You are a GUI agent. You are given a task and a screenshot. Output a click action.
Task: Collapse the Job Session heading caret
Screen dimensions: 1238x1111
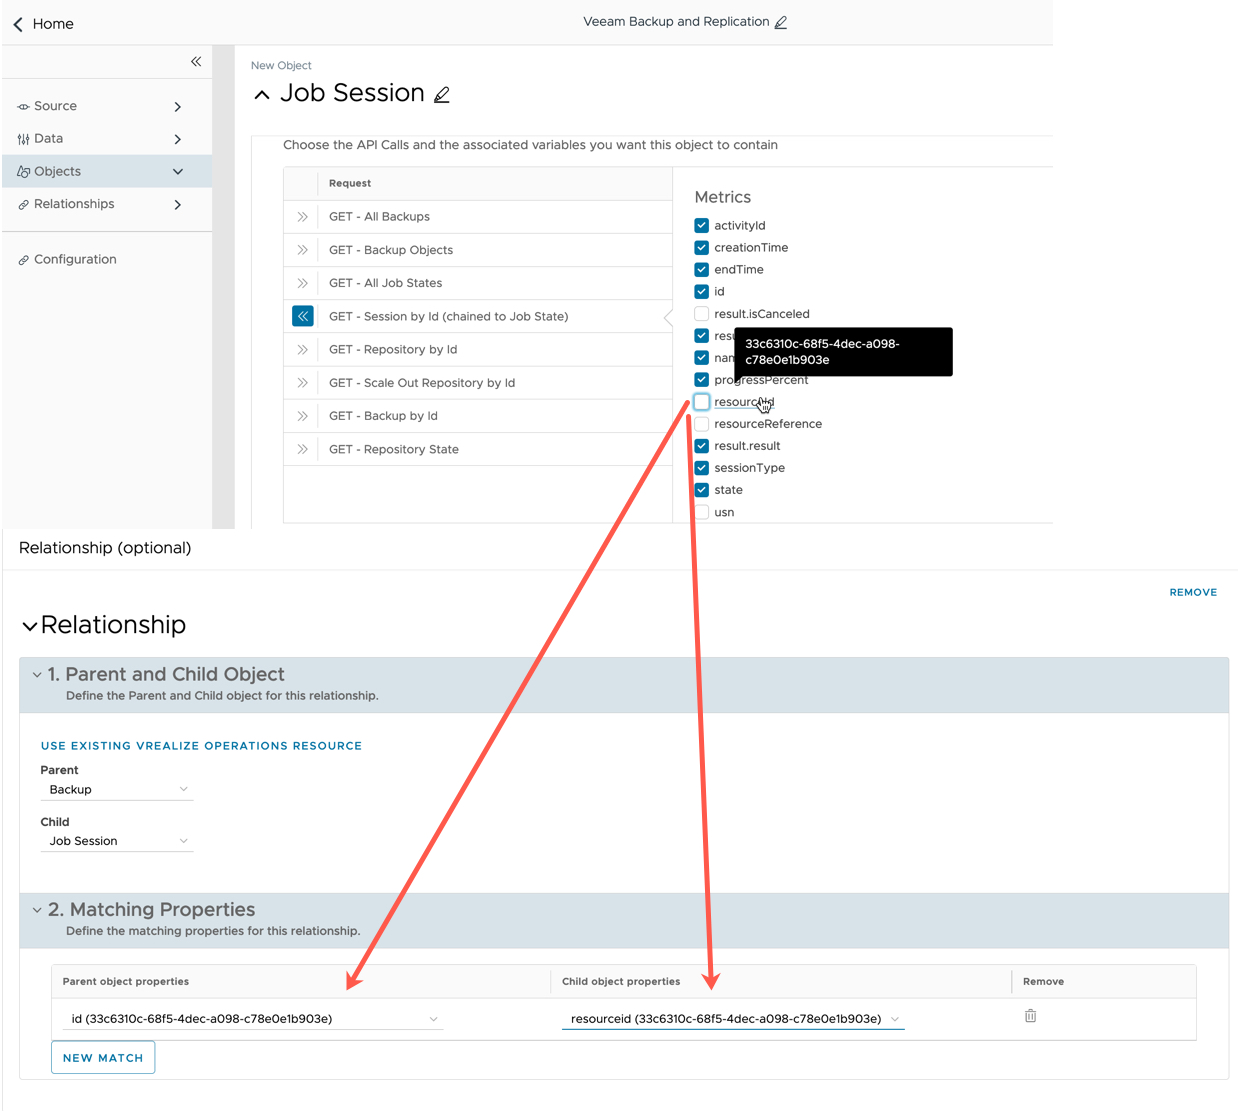pos(262,95)
